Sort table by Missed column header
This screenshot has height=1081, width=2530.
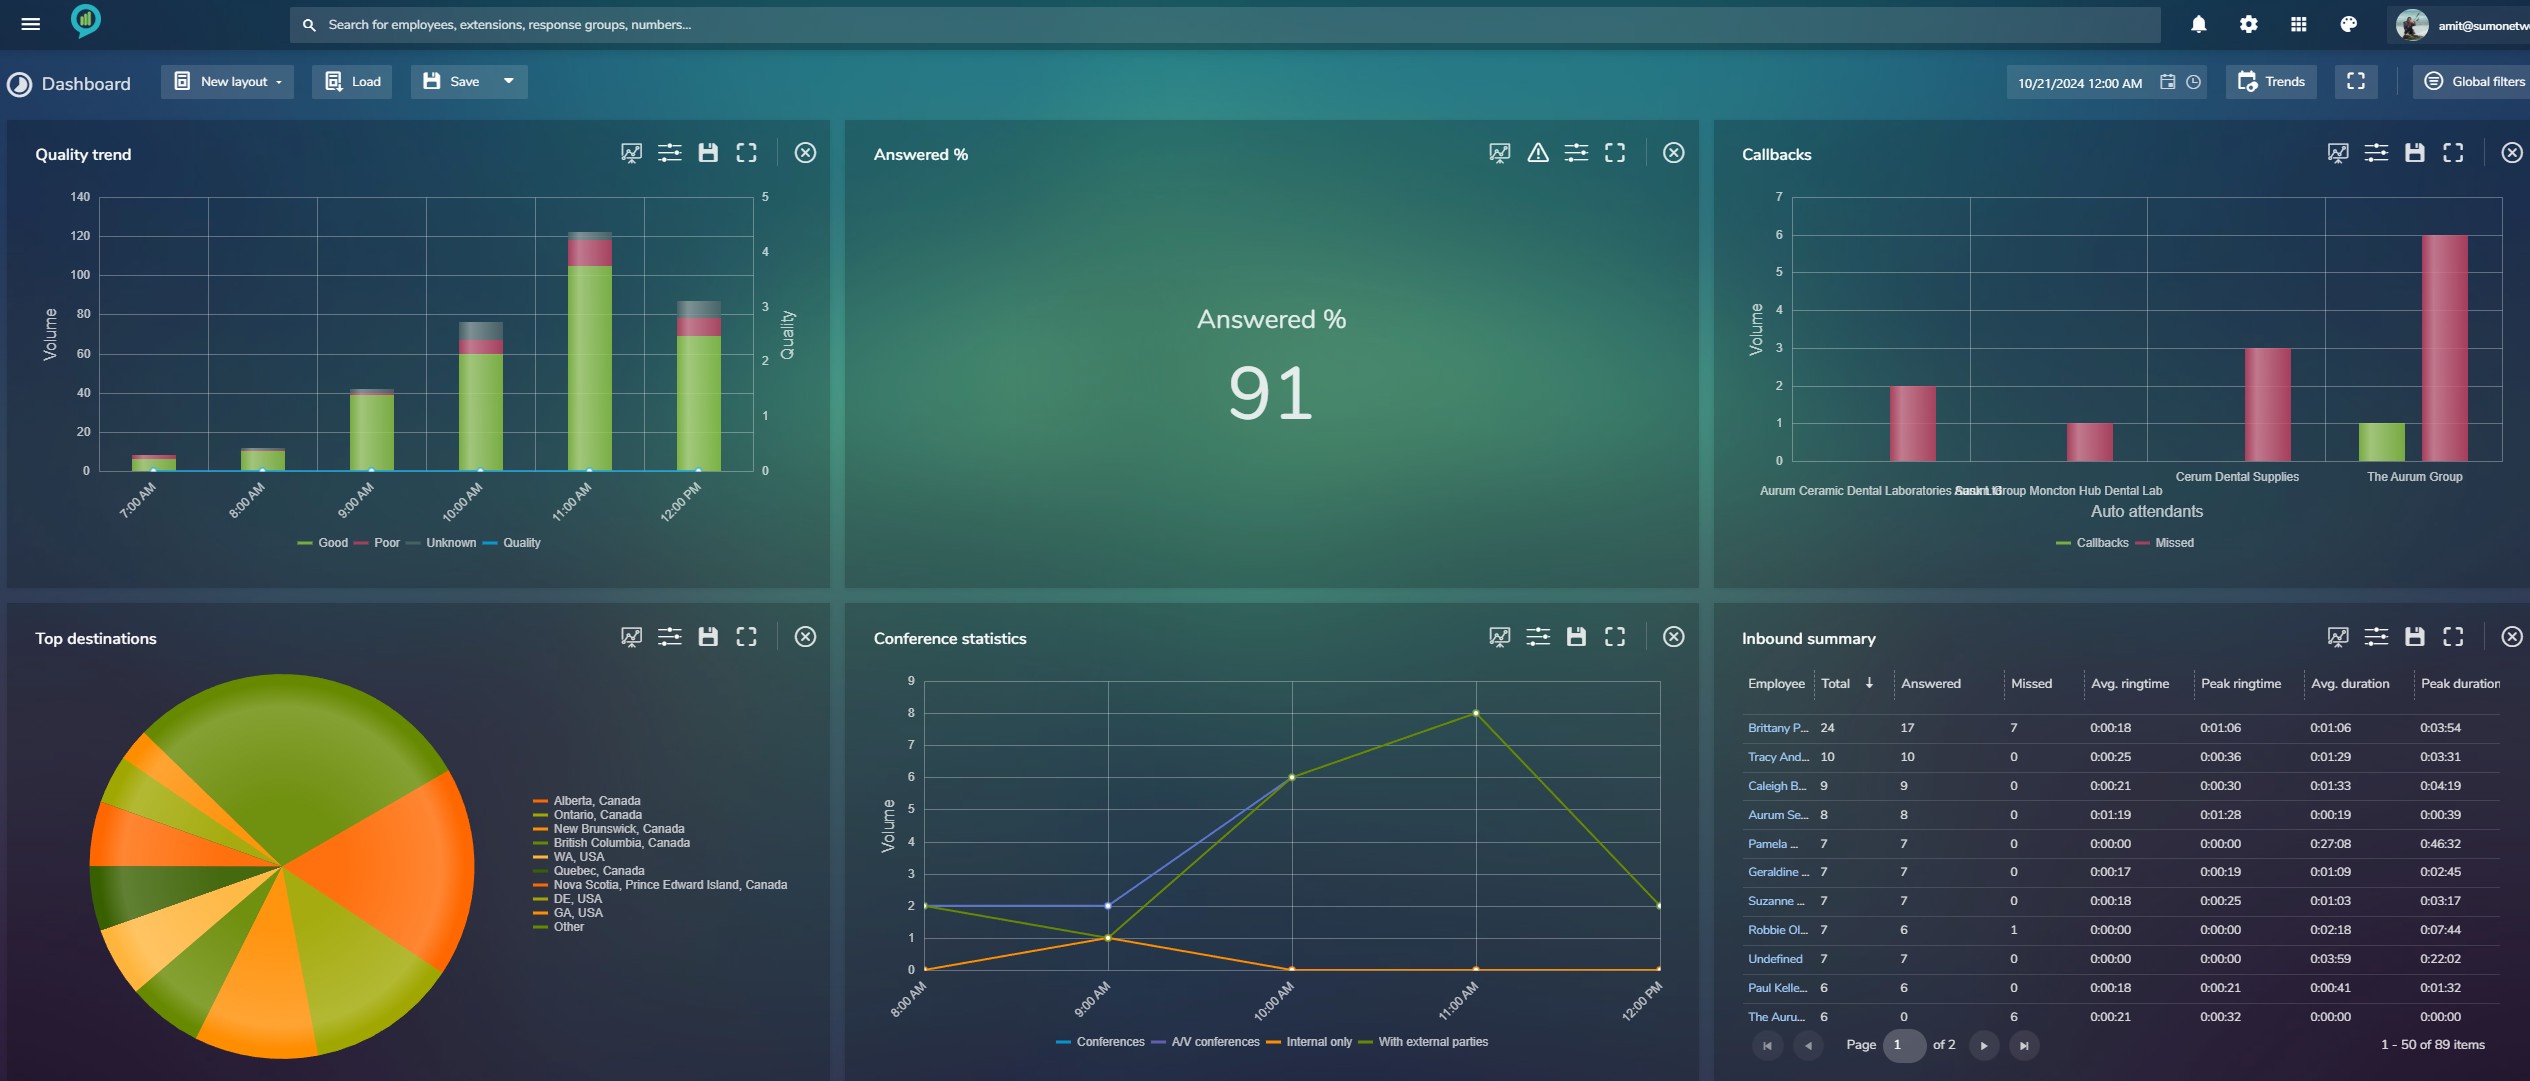click(2030, 684)
